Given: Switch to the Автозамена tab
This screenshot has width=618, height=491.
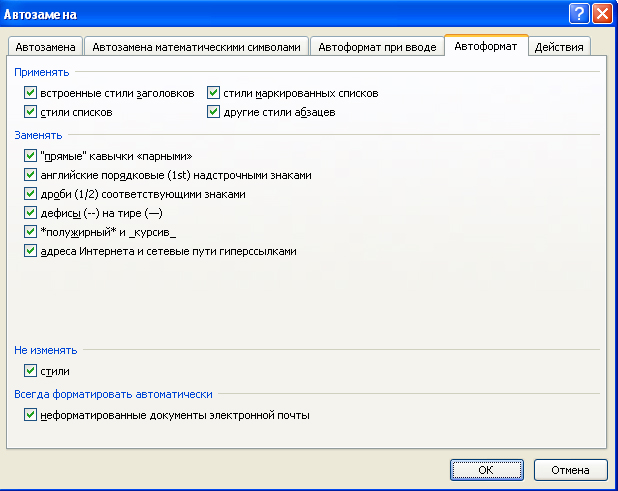Looking at the screenshot, I should click(44, 47).
